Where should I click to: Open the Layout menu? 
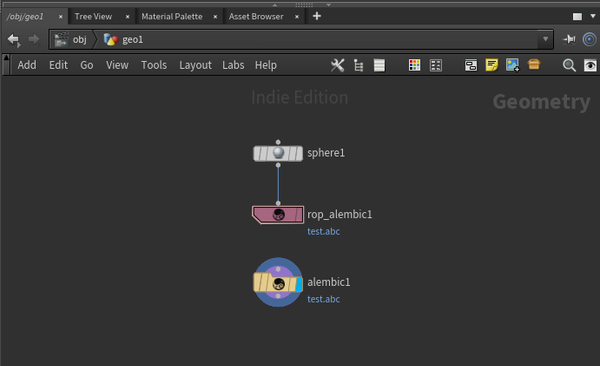(x=195, y=65)
